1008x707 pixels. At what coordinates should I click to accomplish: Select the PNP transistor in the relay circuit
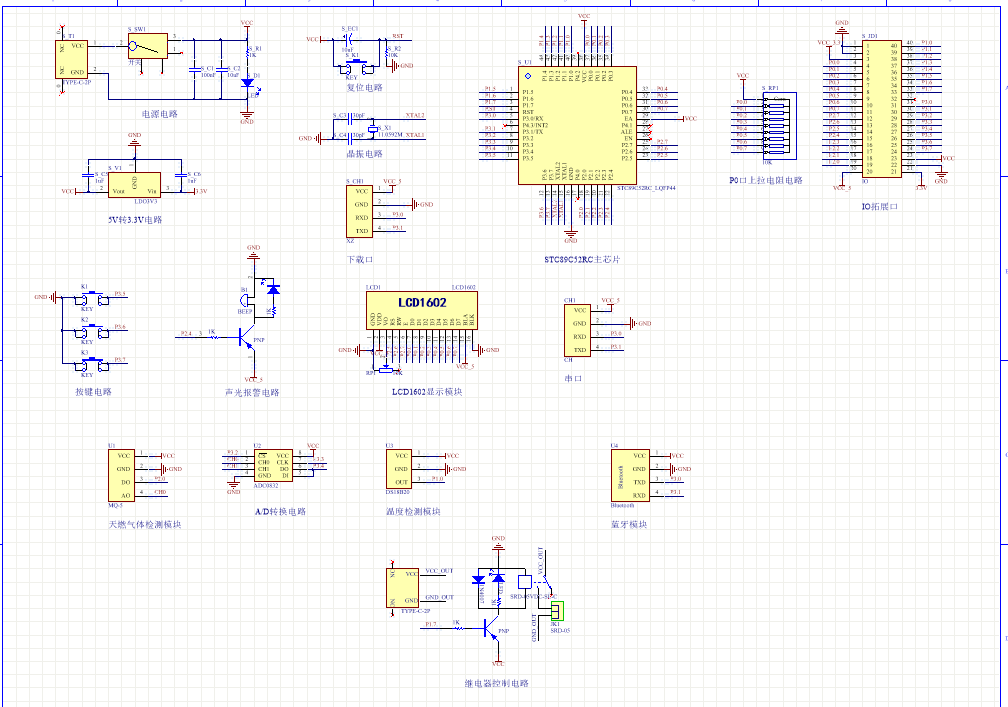[x=492, y=630]
